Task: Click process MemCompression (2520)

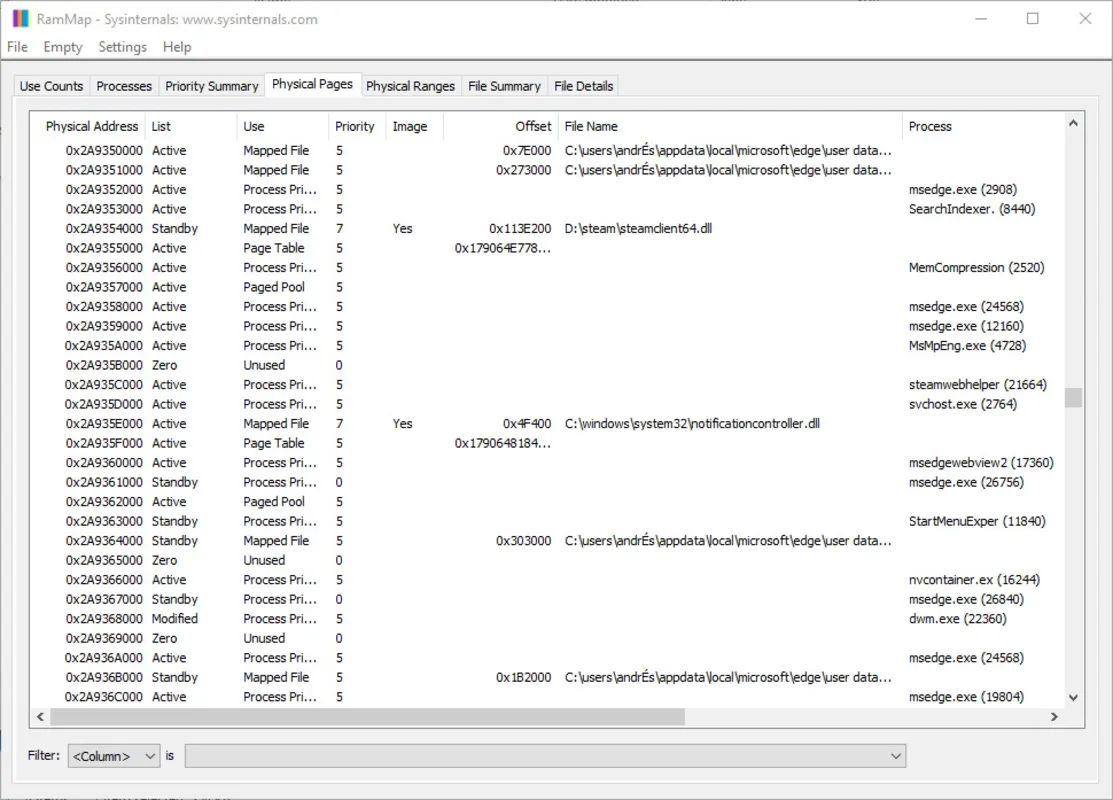Action: [x=977, y=268]
